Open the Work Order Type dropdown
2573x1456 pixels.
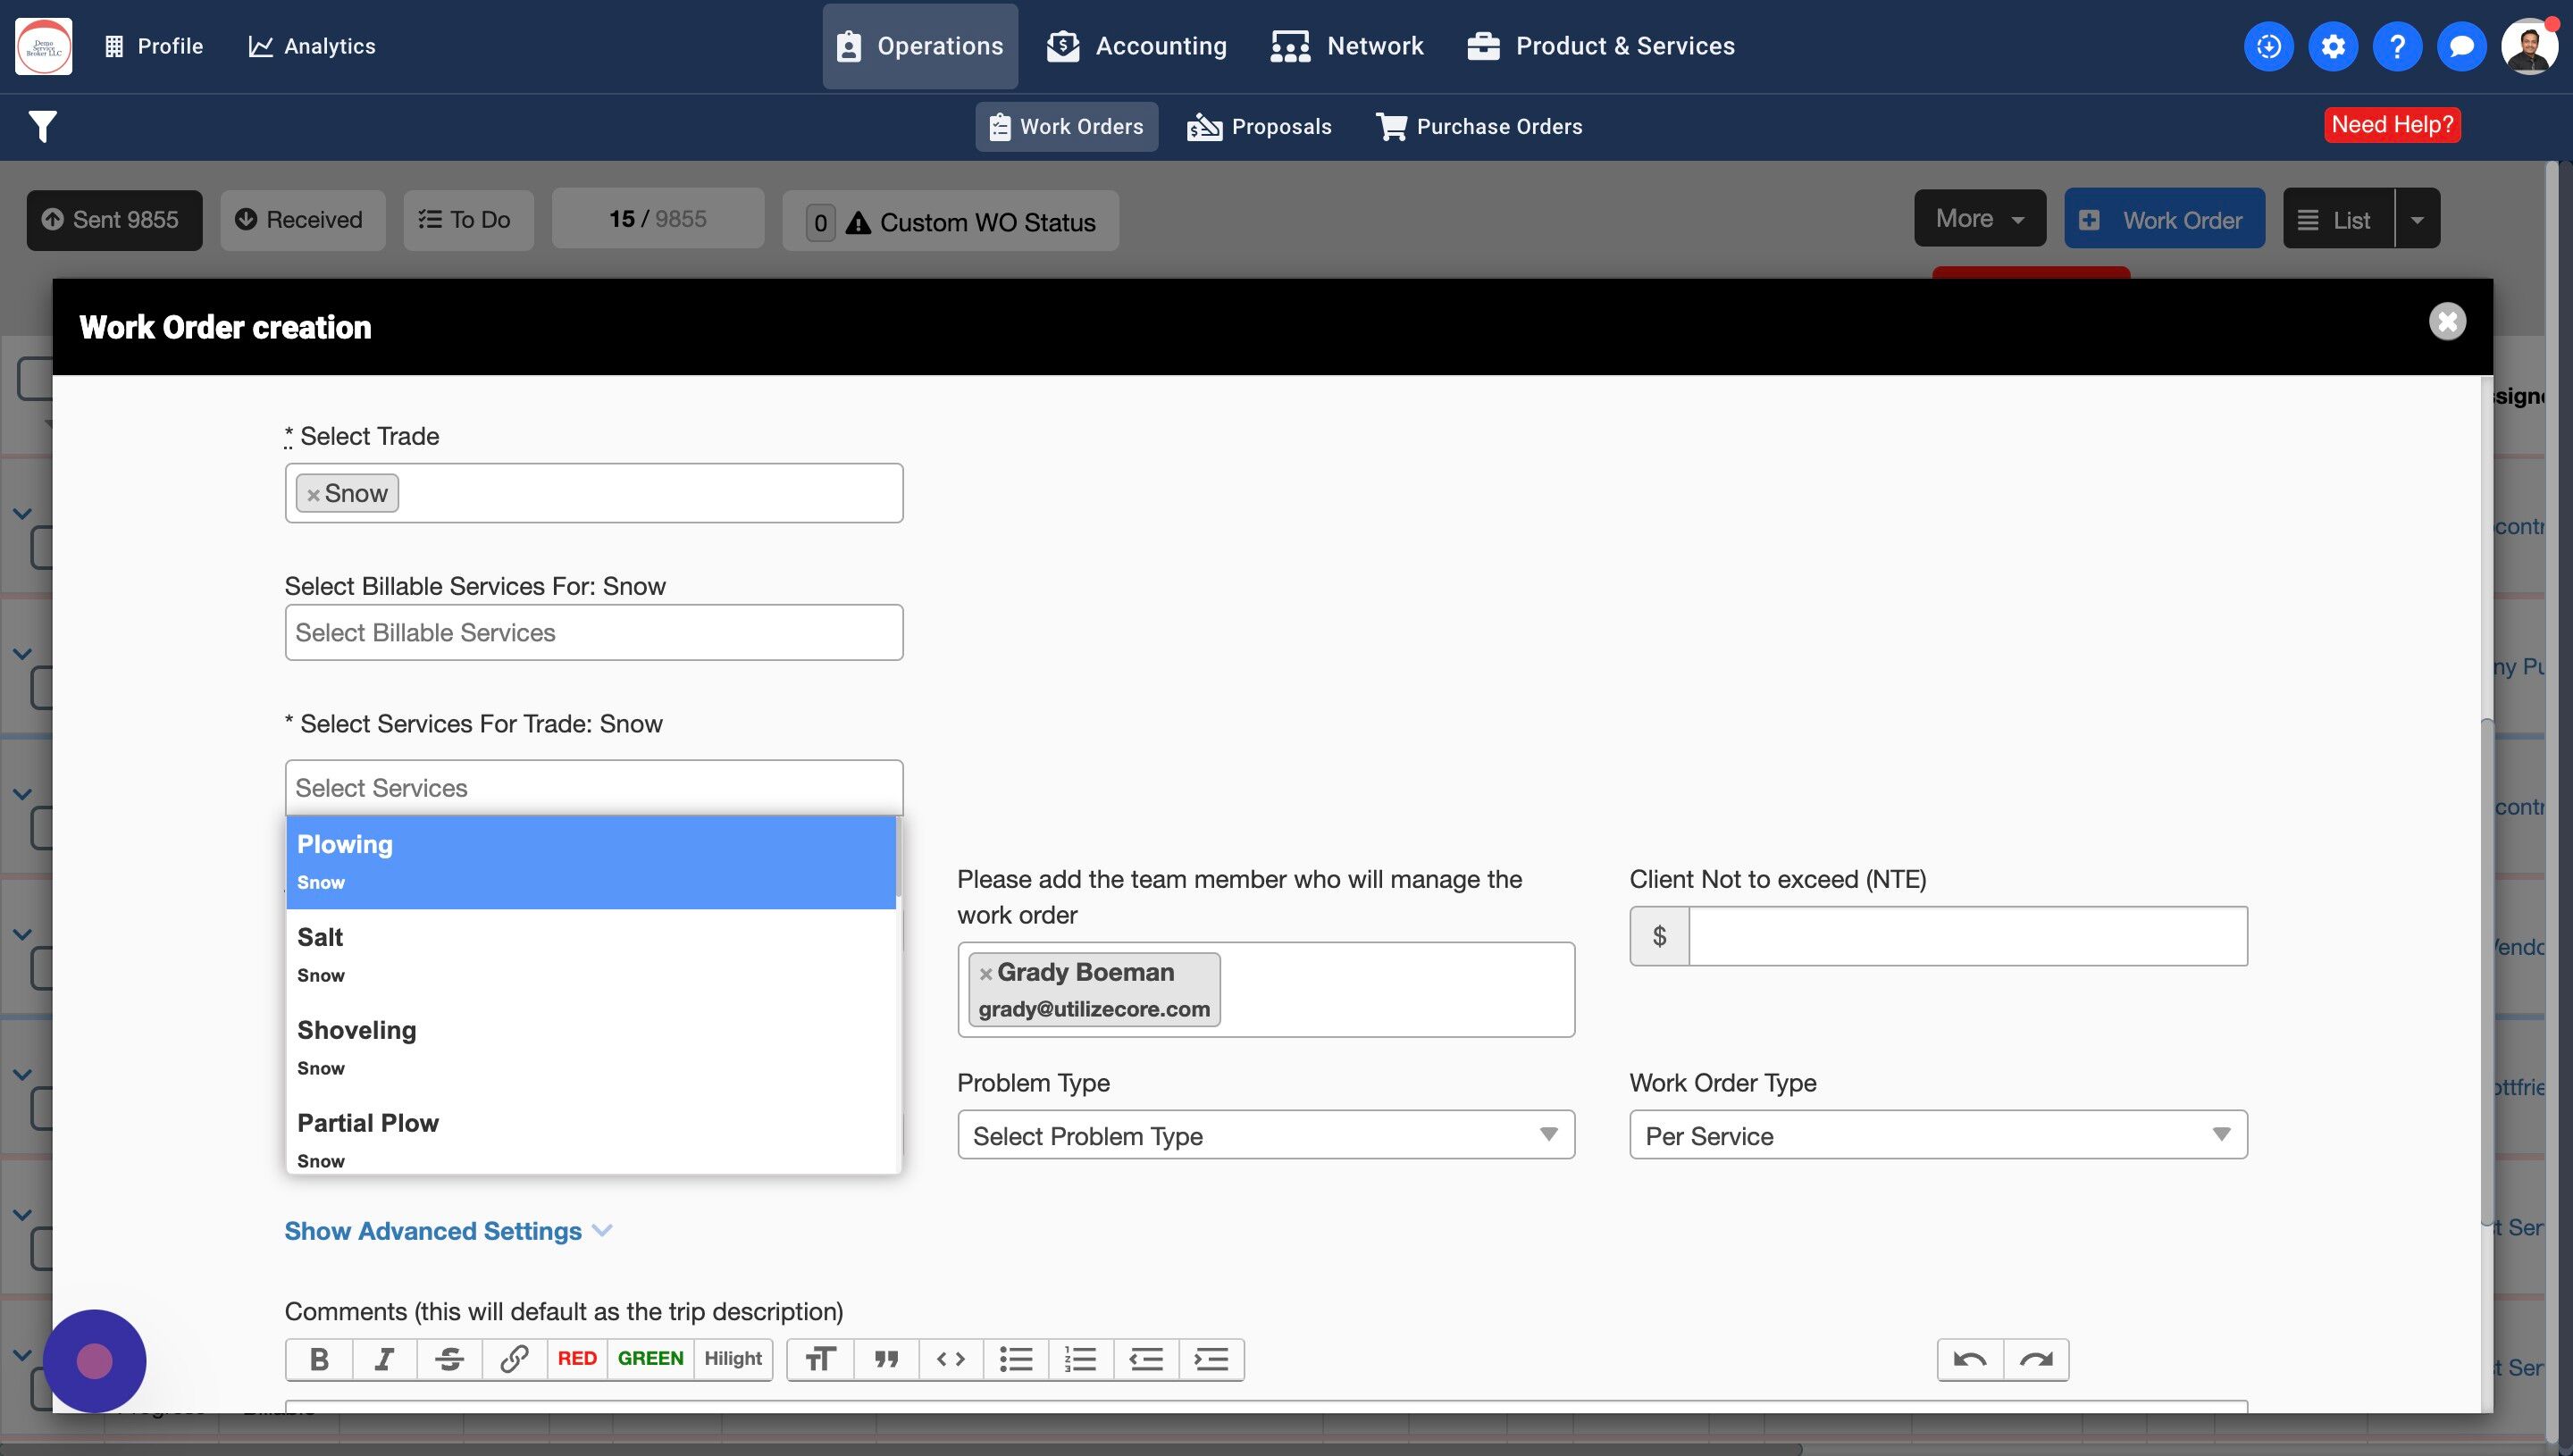pyautogui.click(x=1937, y=1135)
